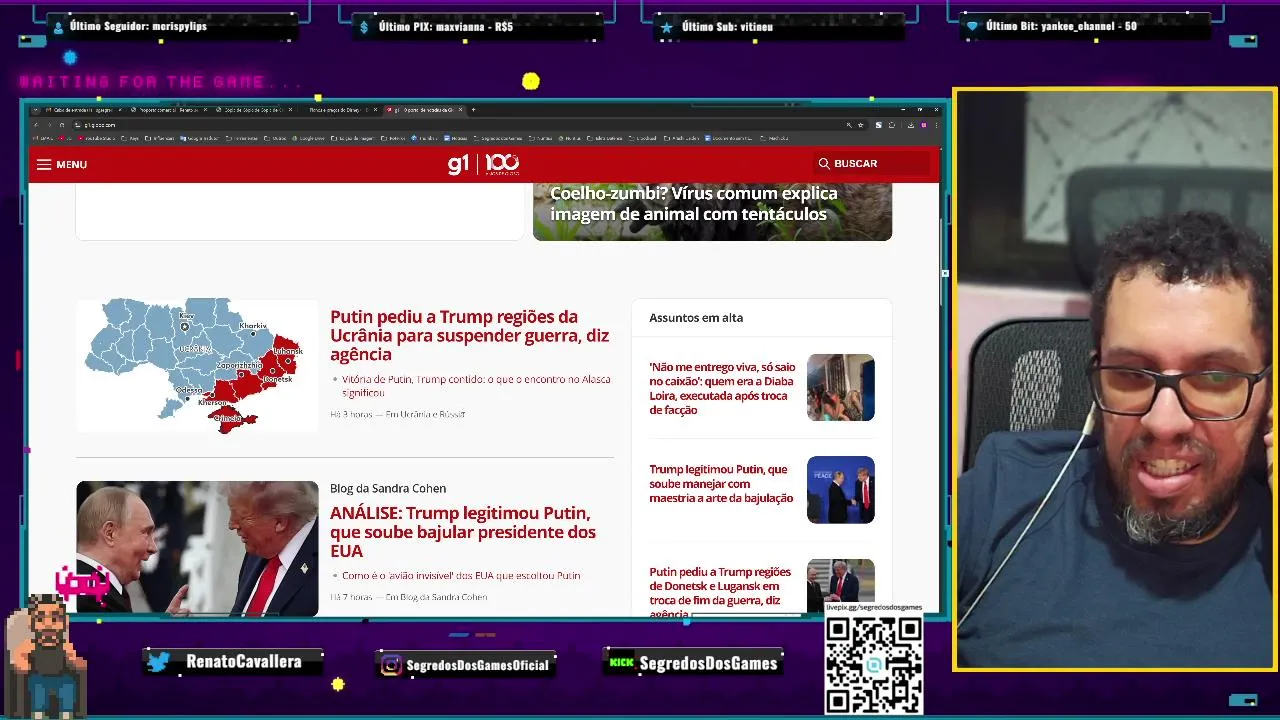Open Blog da Sandra Cohen label

pyautogui.click(x=388, y=488)
